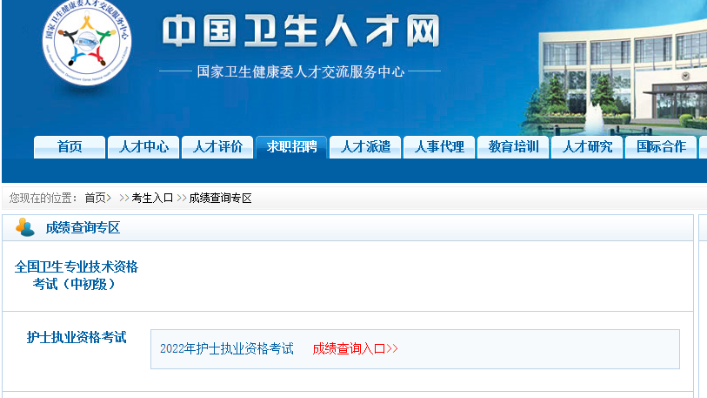Click the 中国卫生人才网 site title
Viewport: 707px width, 398px height.
(x=301, y=31)
